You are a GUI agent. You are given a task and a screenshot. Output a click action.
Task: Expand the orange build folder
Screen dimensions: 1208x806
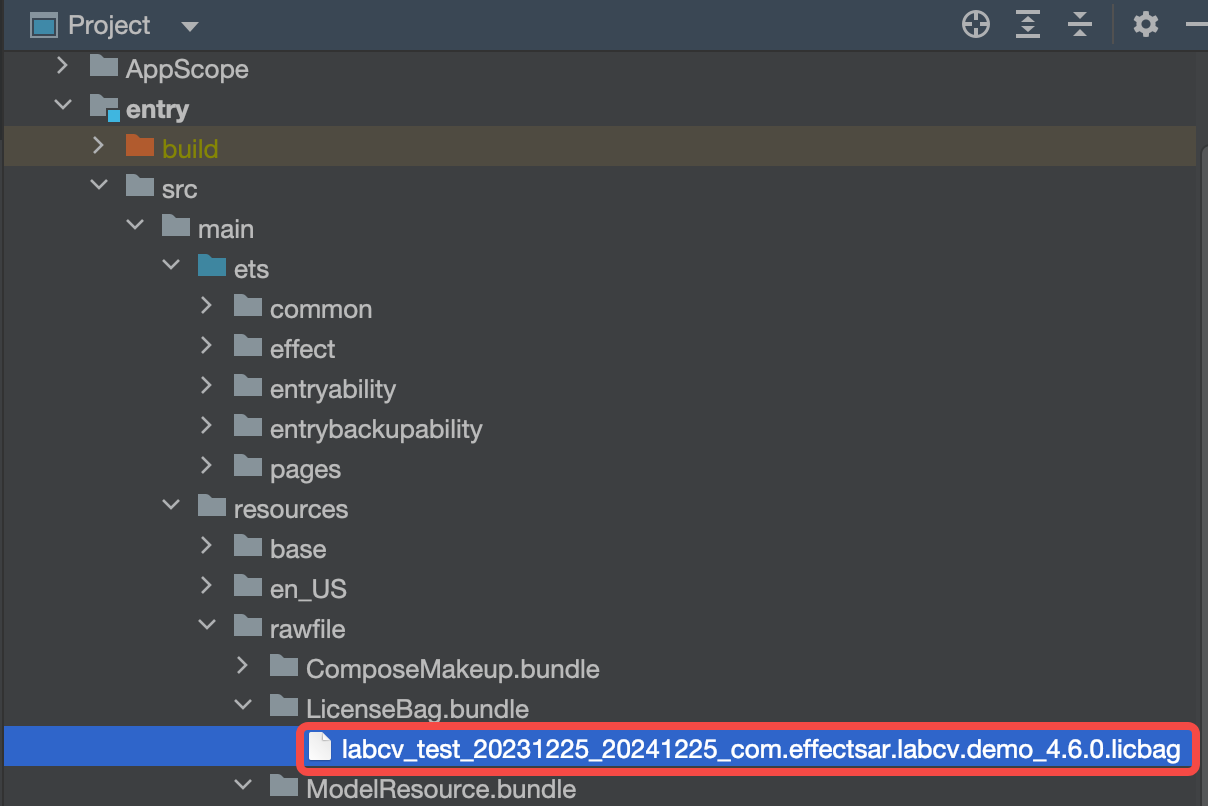click(98, 146)
